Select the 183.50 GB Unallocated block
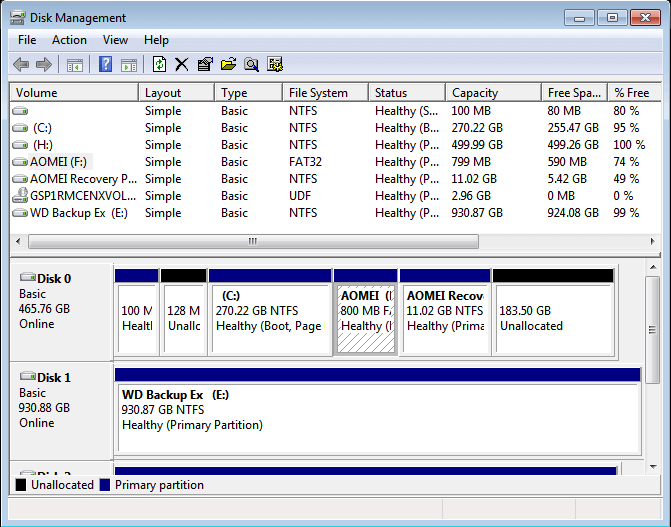This screenshot has width=671, height=527. coord(552,318)
